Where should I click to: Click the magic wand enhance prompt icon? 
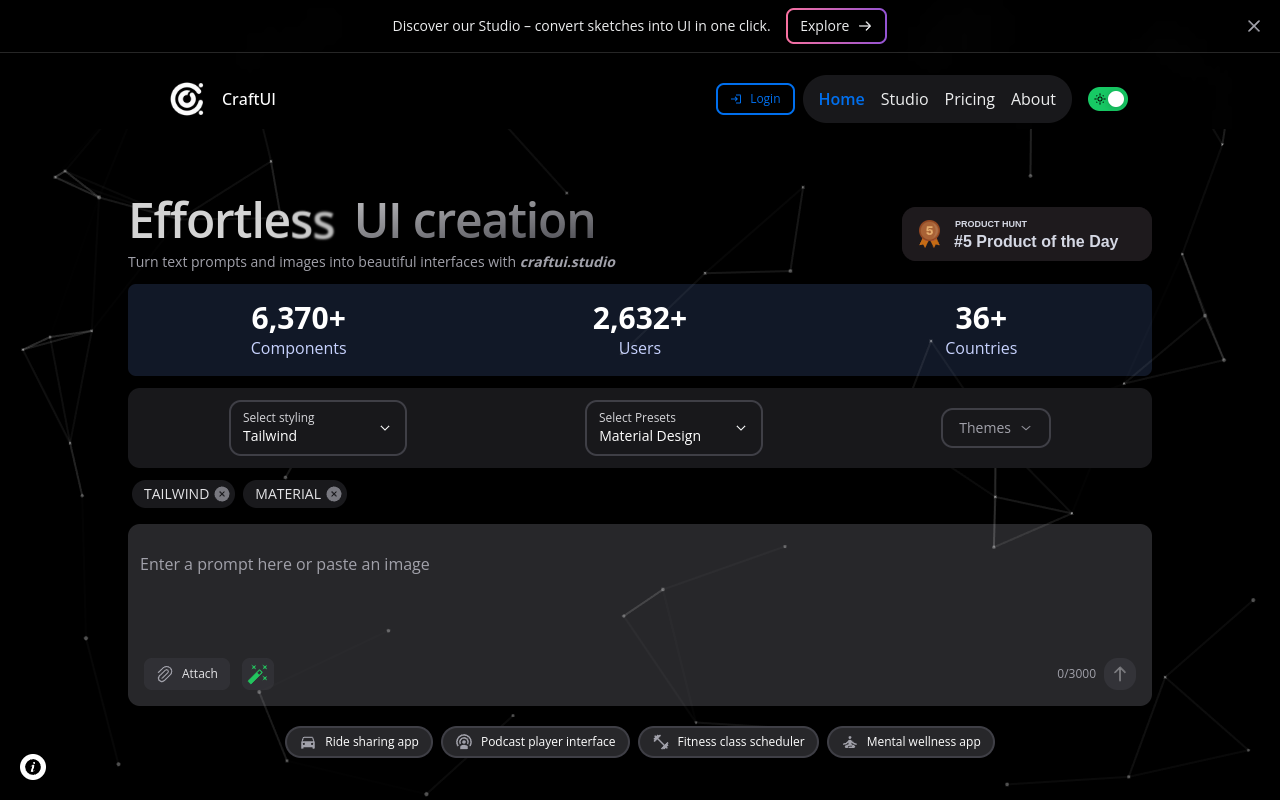258,674
